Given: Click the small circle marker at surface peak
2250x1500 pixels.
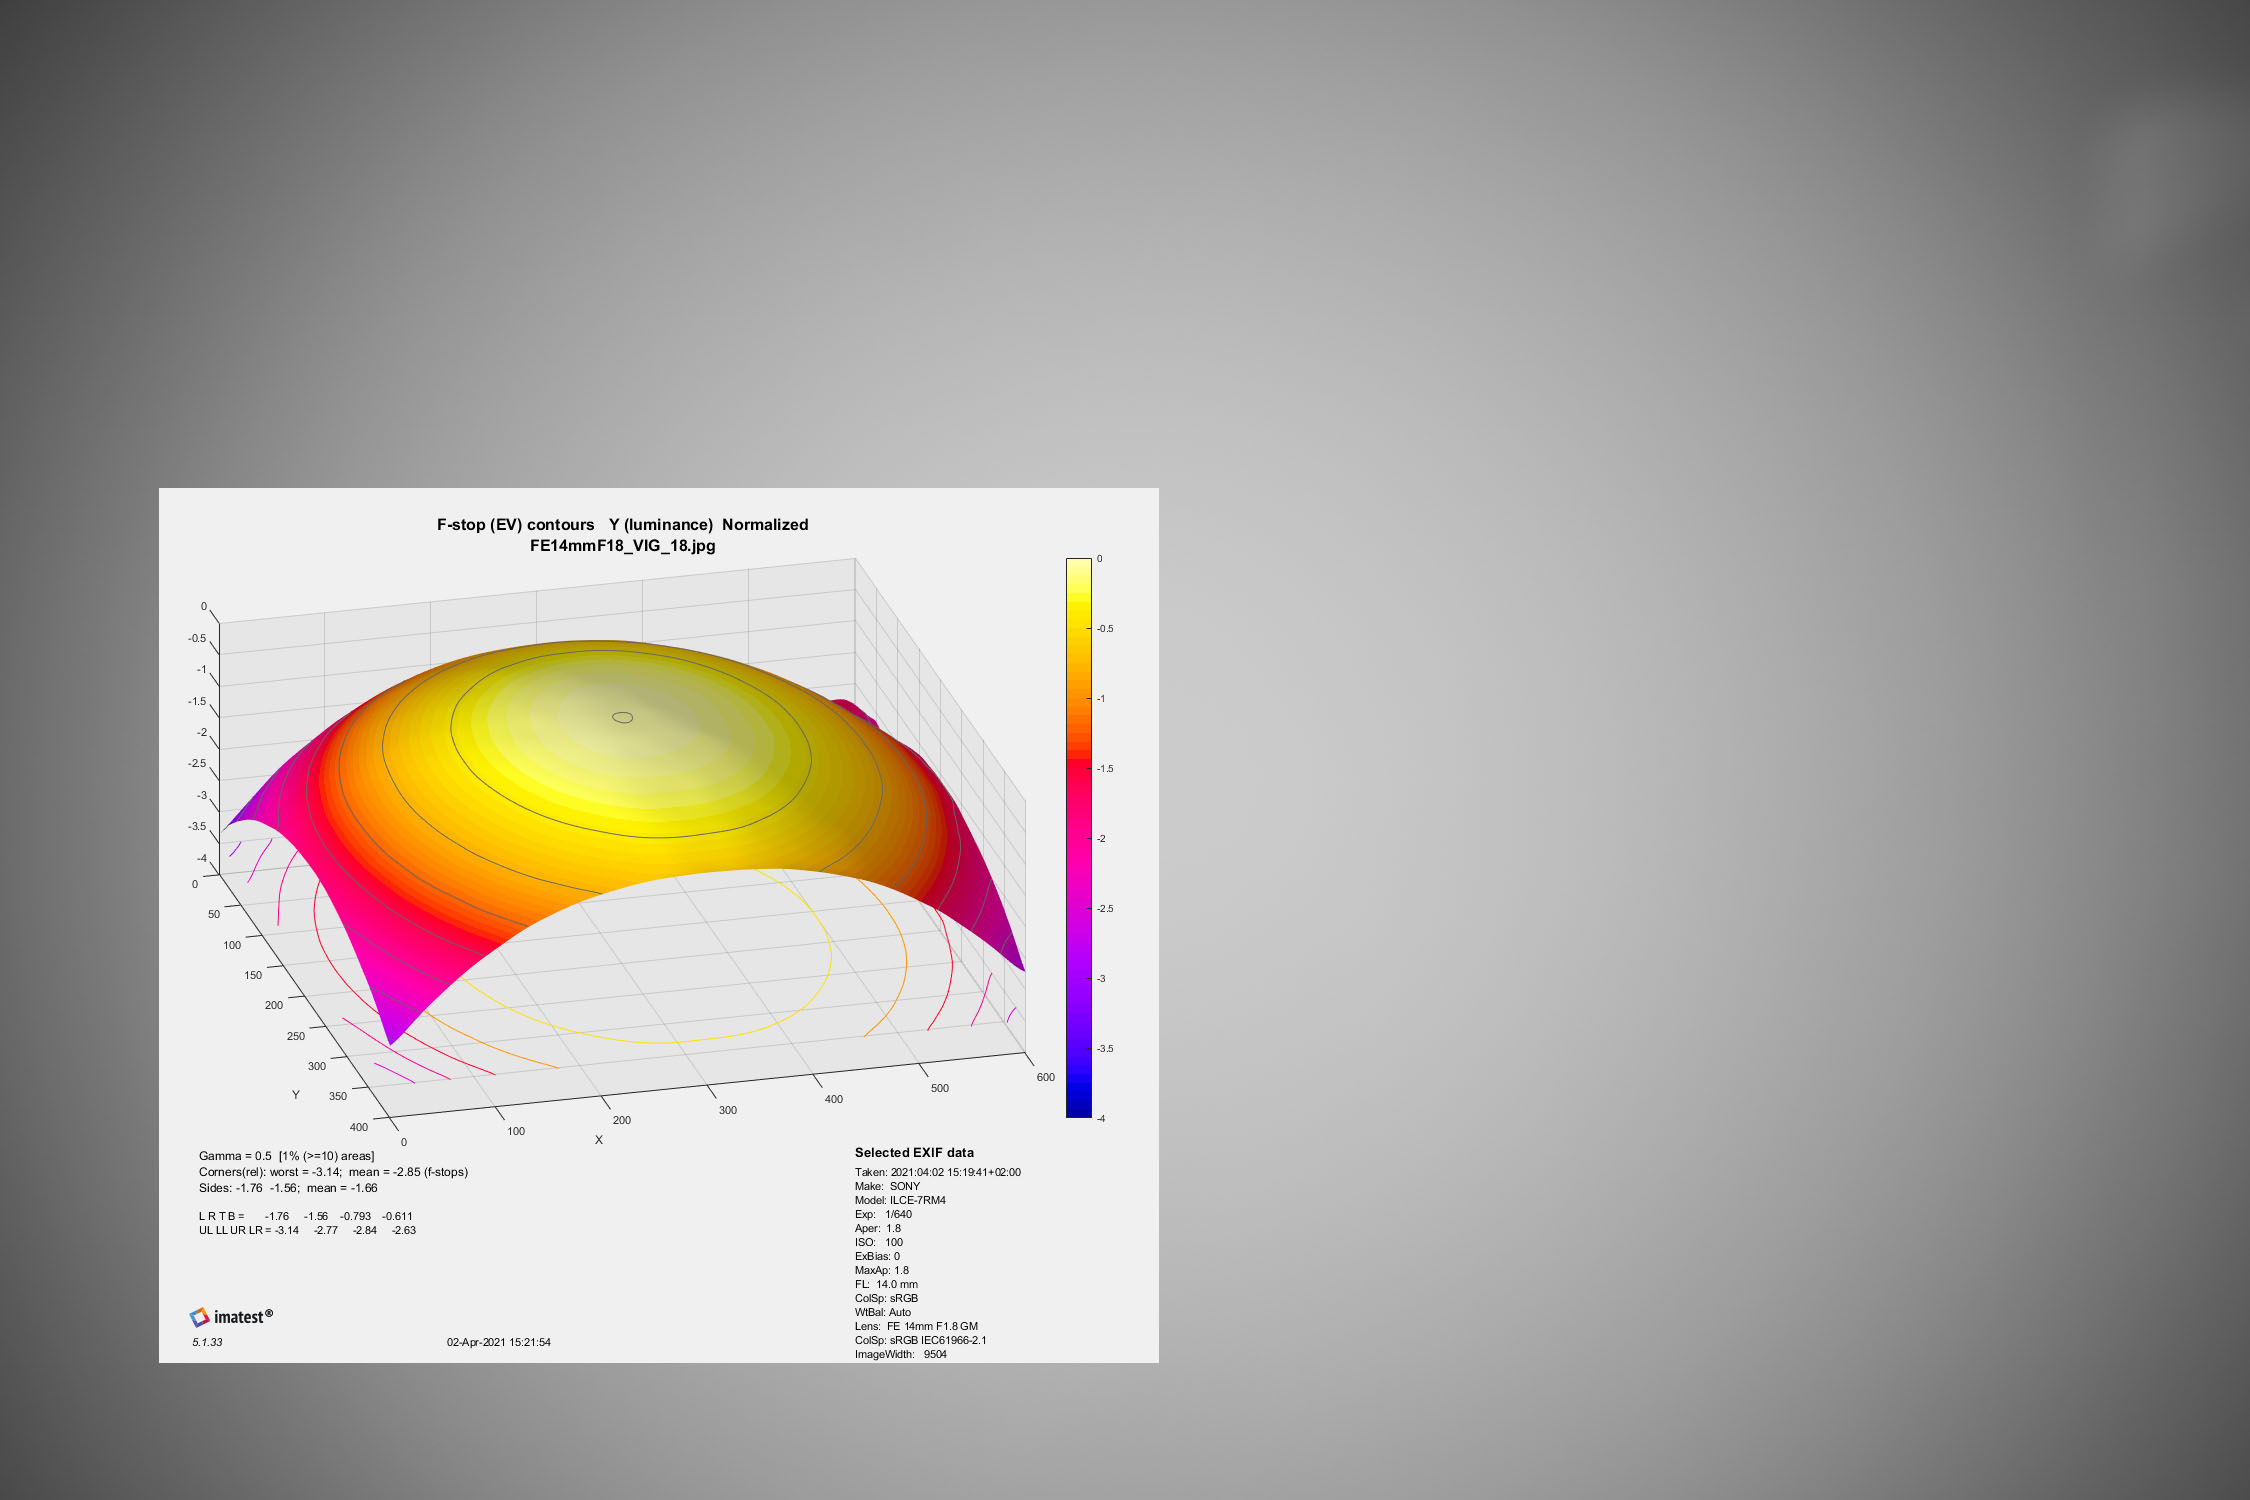Looking at the screenshot, I should tap(622, 717).
